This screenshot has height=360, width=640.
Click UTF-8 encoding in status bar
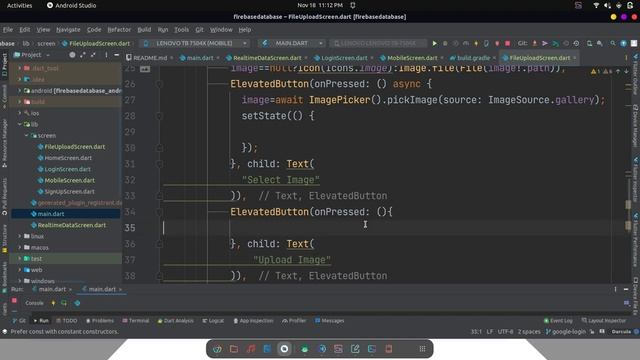[505, 332]
